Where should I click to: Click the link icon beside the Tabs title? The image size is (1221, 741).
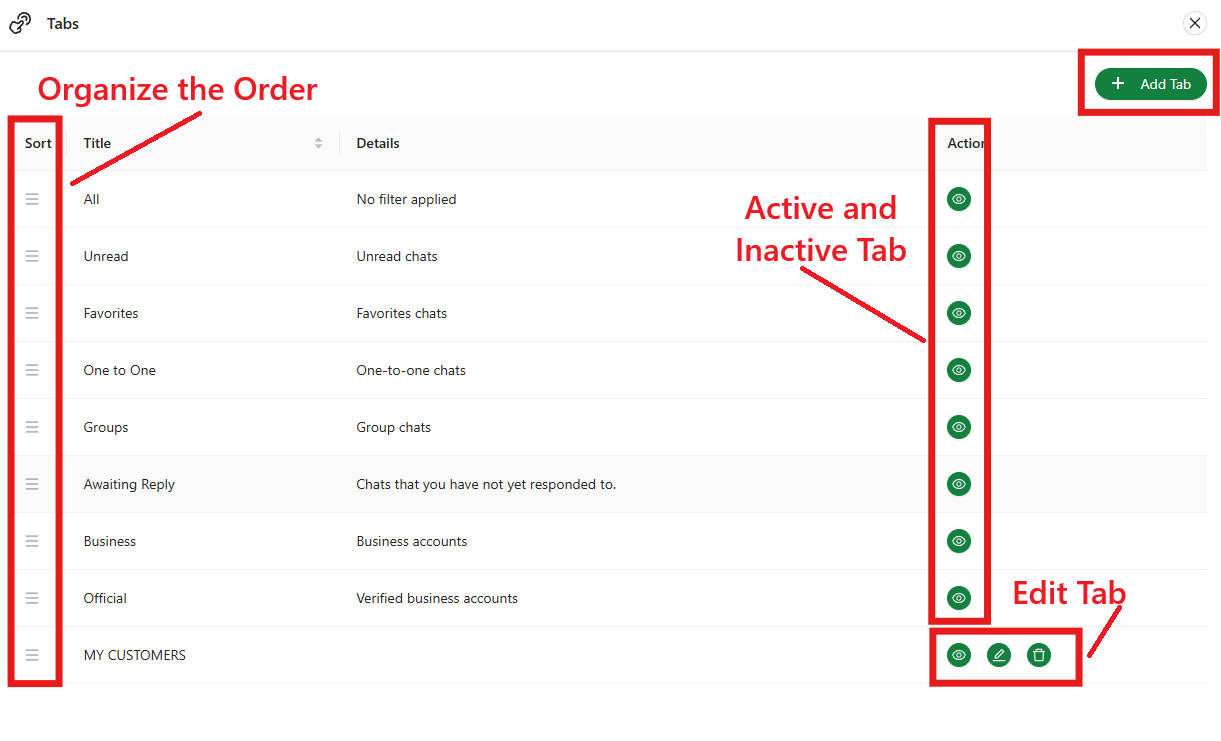click(x=20, y=23)
